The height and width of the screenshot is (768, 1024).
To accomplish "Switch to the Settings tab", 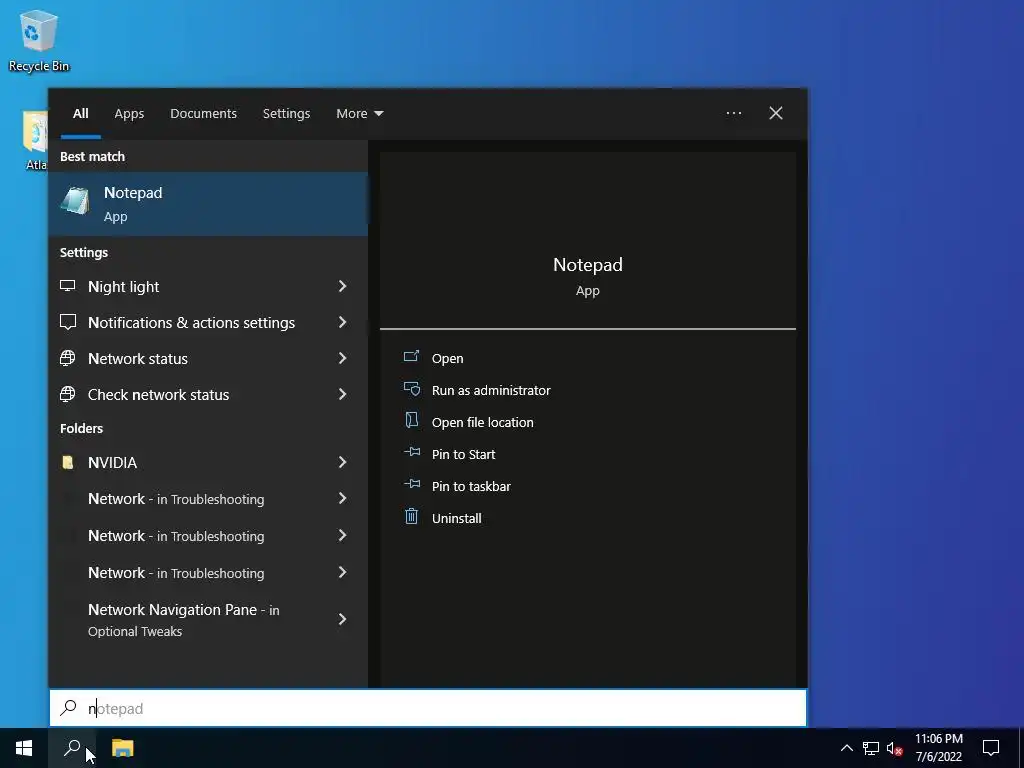I will [286, 114].
